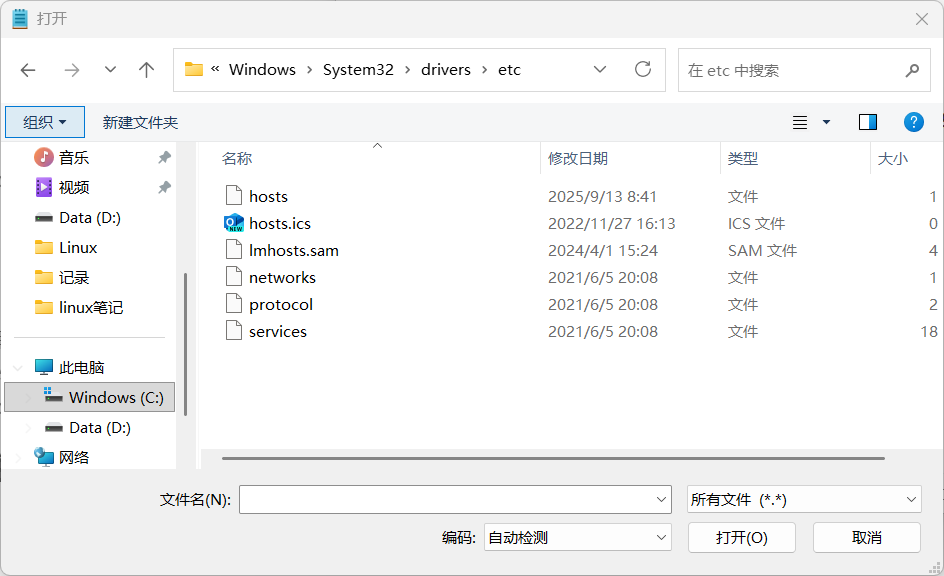The width and height of the screenshot is (944, 576).
Task: Sort by 修改日期 column header
Action: point(577,158)
